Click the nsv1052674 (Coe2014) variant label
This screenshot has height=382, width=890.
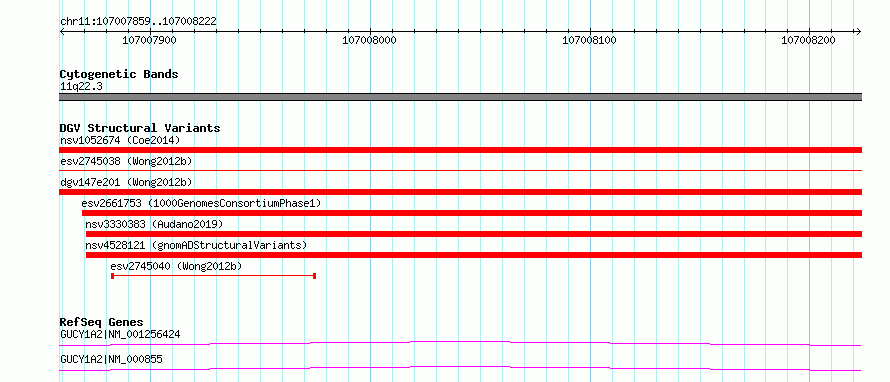click(x=120, y=140)
